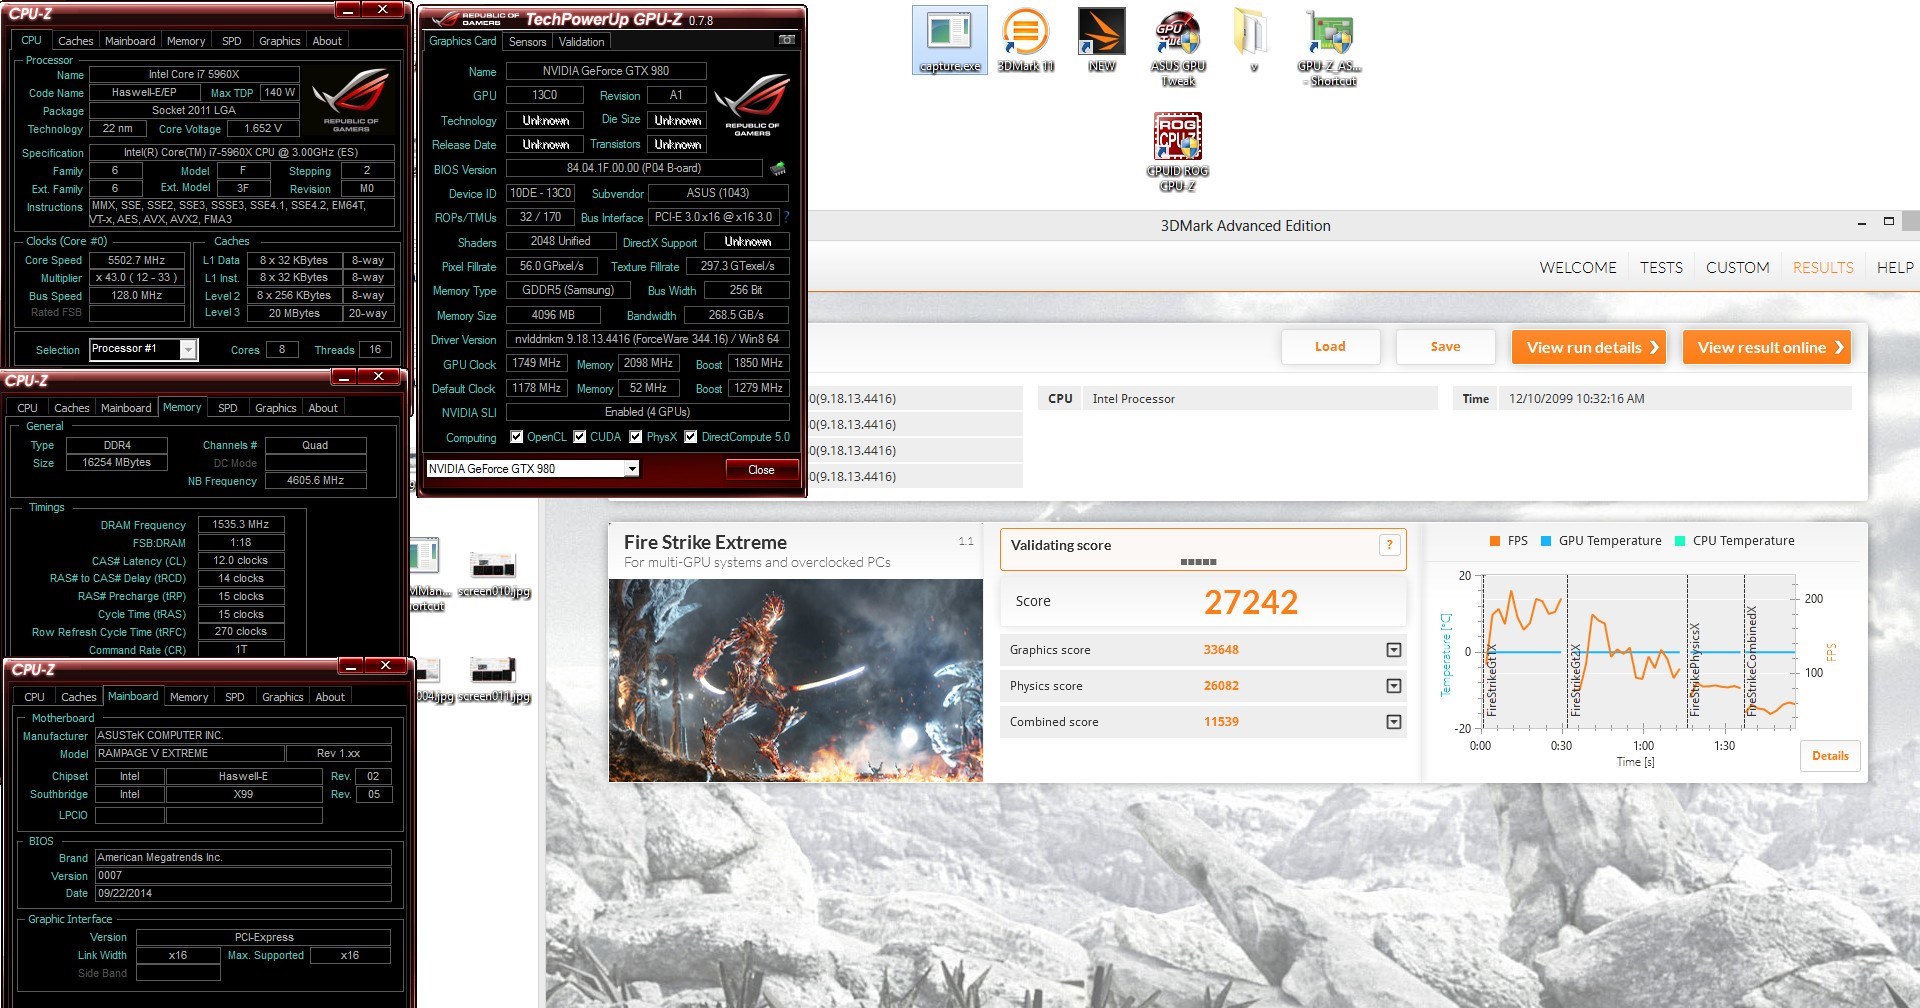Click motherboard model RAMPAGE V EXTREME
This screenshot has height=1008, width=1920.
[x=189, y=754]
